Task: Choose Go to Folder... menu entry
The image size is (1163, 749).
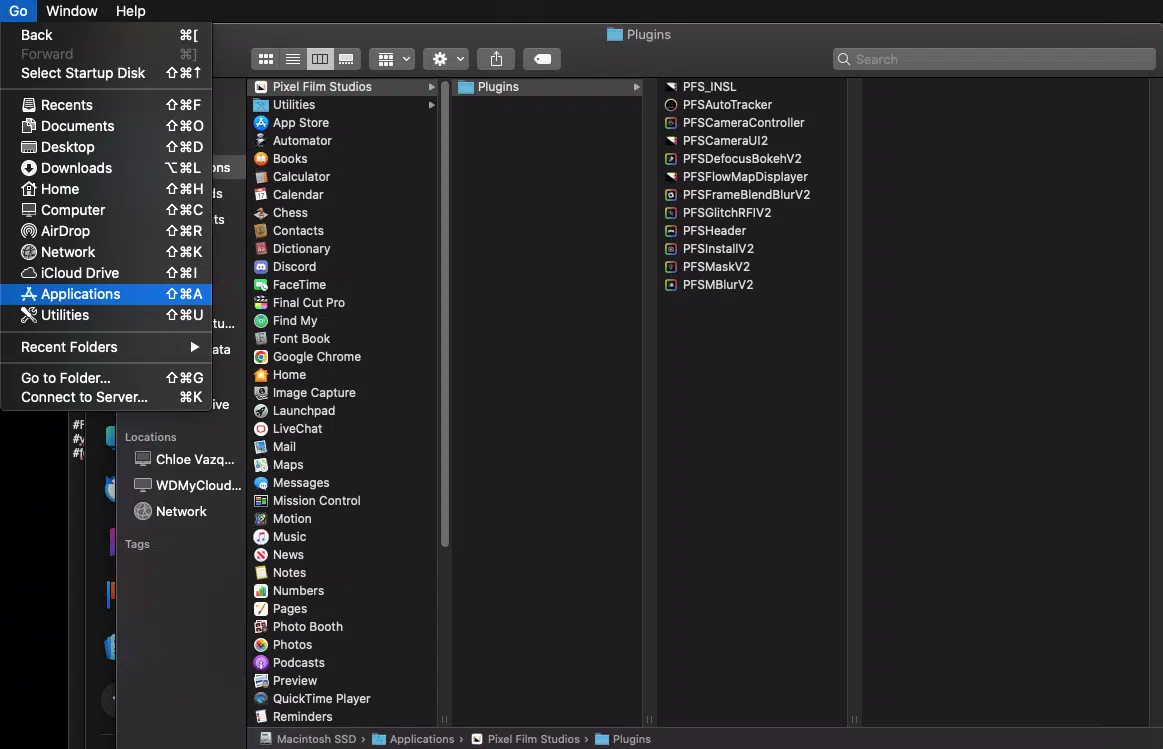Action: coord(107,378)
